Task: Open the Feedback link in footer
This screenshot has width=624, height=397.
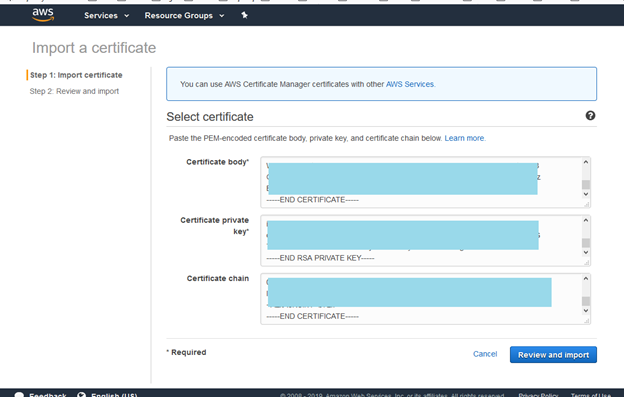Action: click(x=48, y=395)
